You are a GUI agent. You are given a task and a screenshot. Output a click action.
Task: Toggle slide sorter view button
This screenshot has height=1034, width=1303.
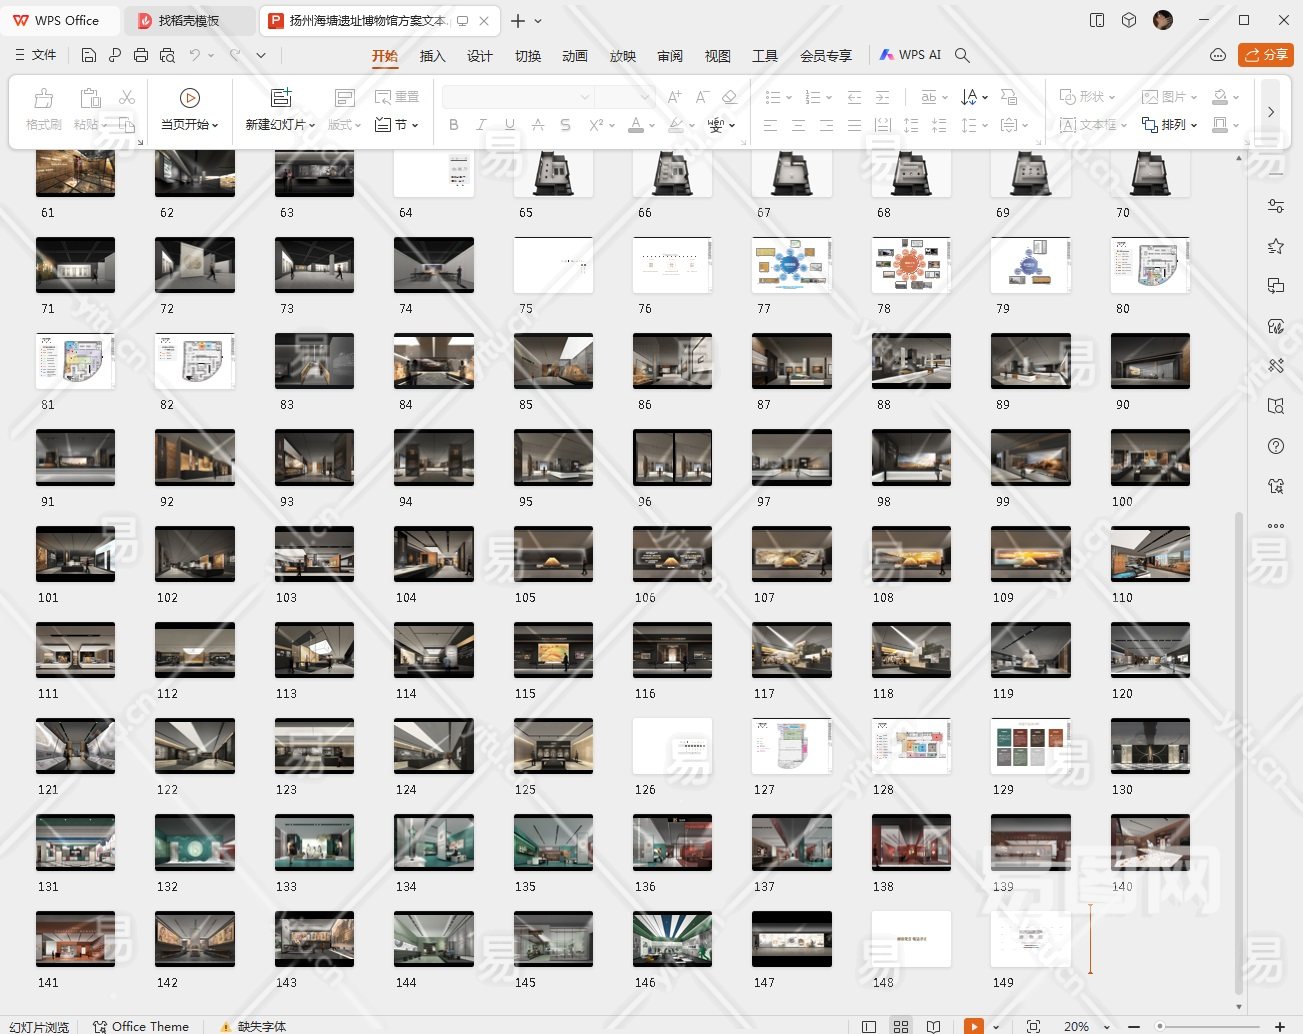point(901,1026)
